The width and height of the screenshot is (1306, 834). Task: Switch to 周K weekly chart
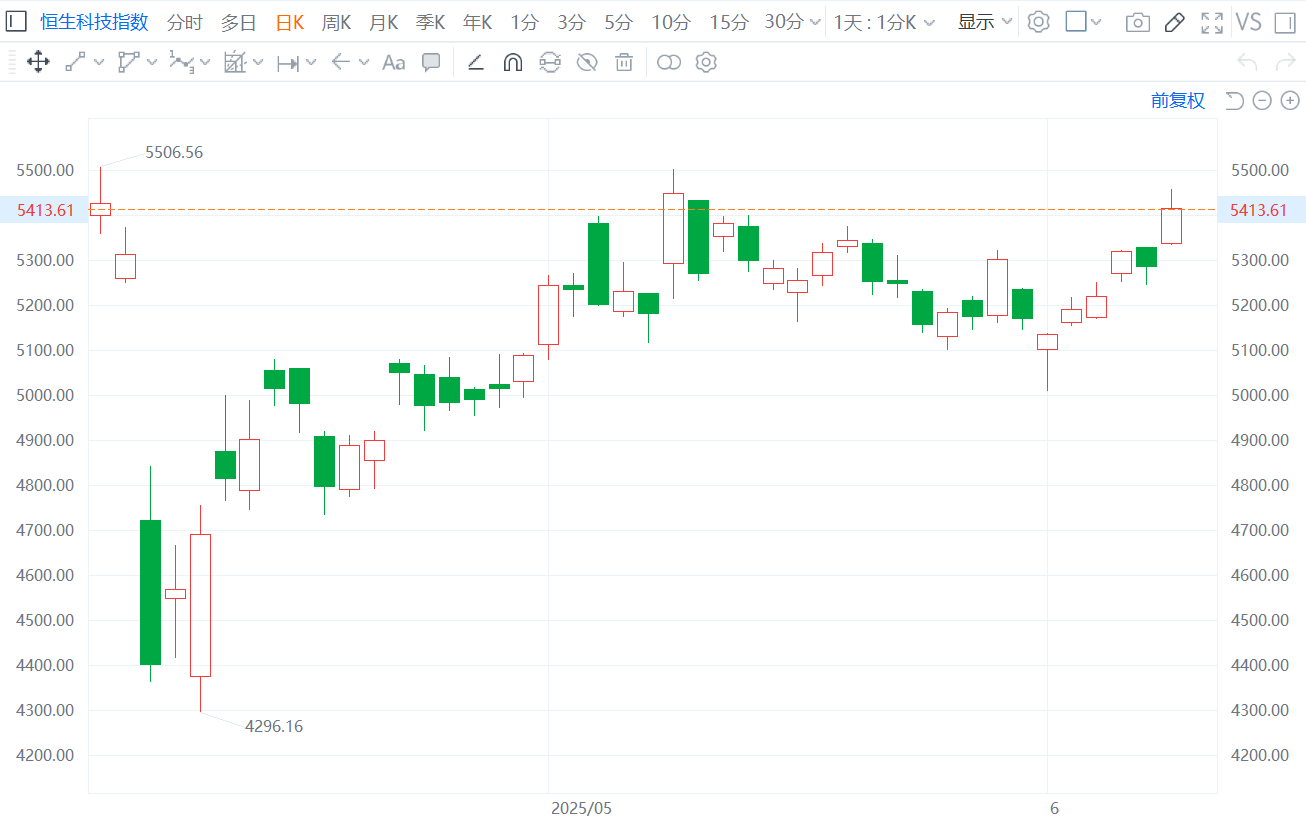[336, 22]
